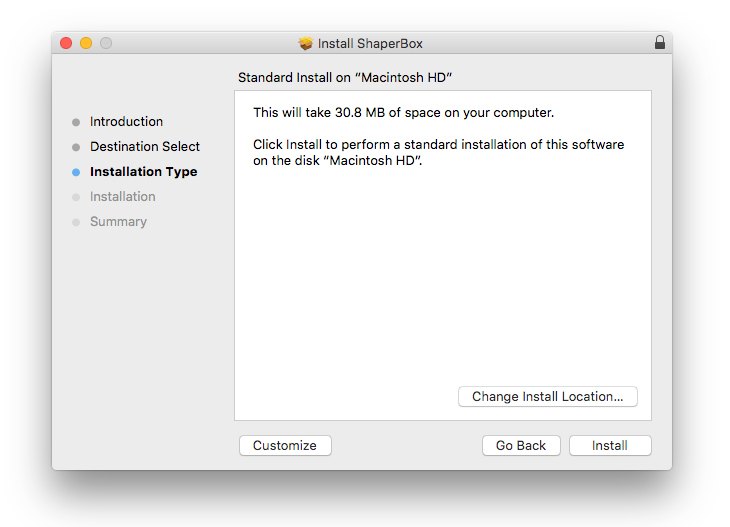Click the blue bullet beside Installation Type
The image size is (730, 527).
pos(76,172)
